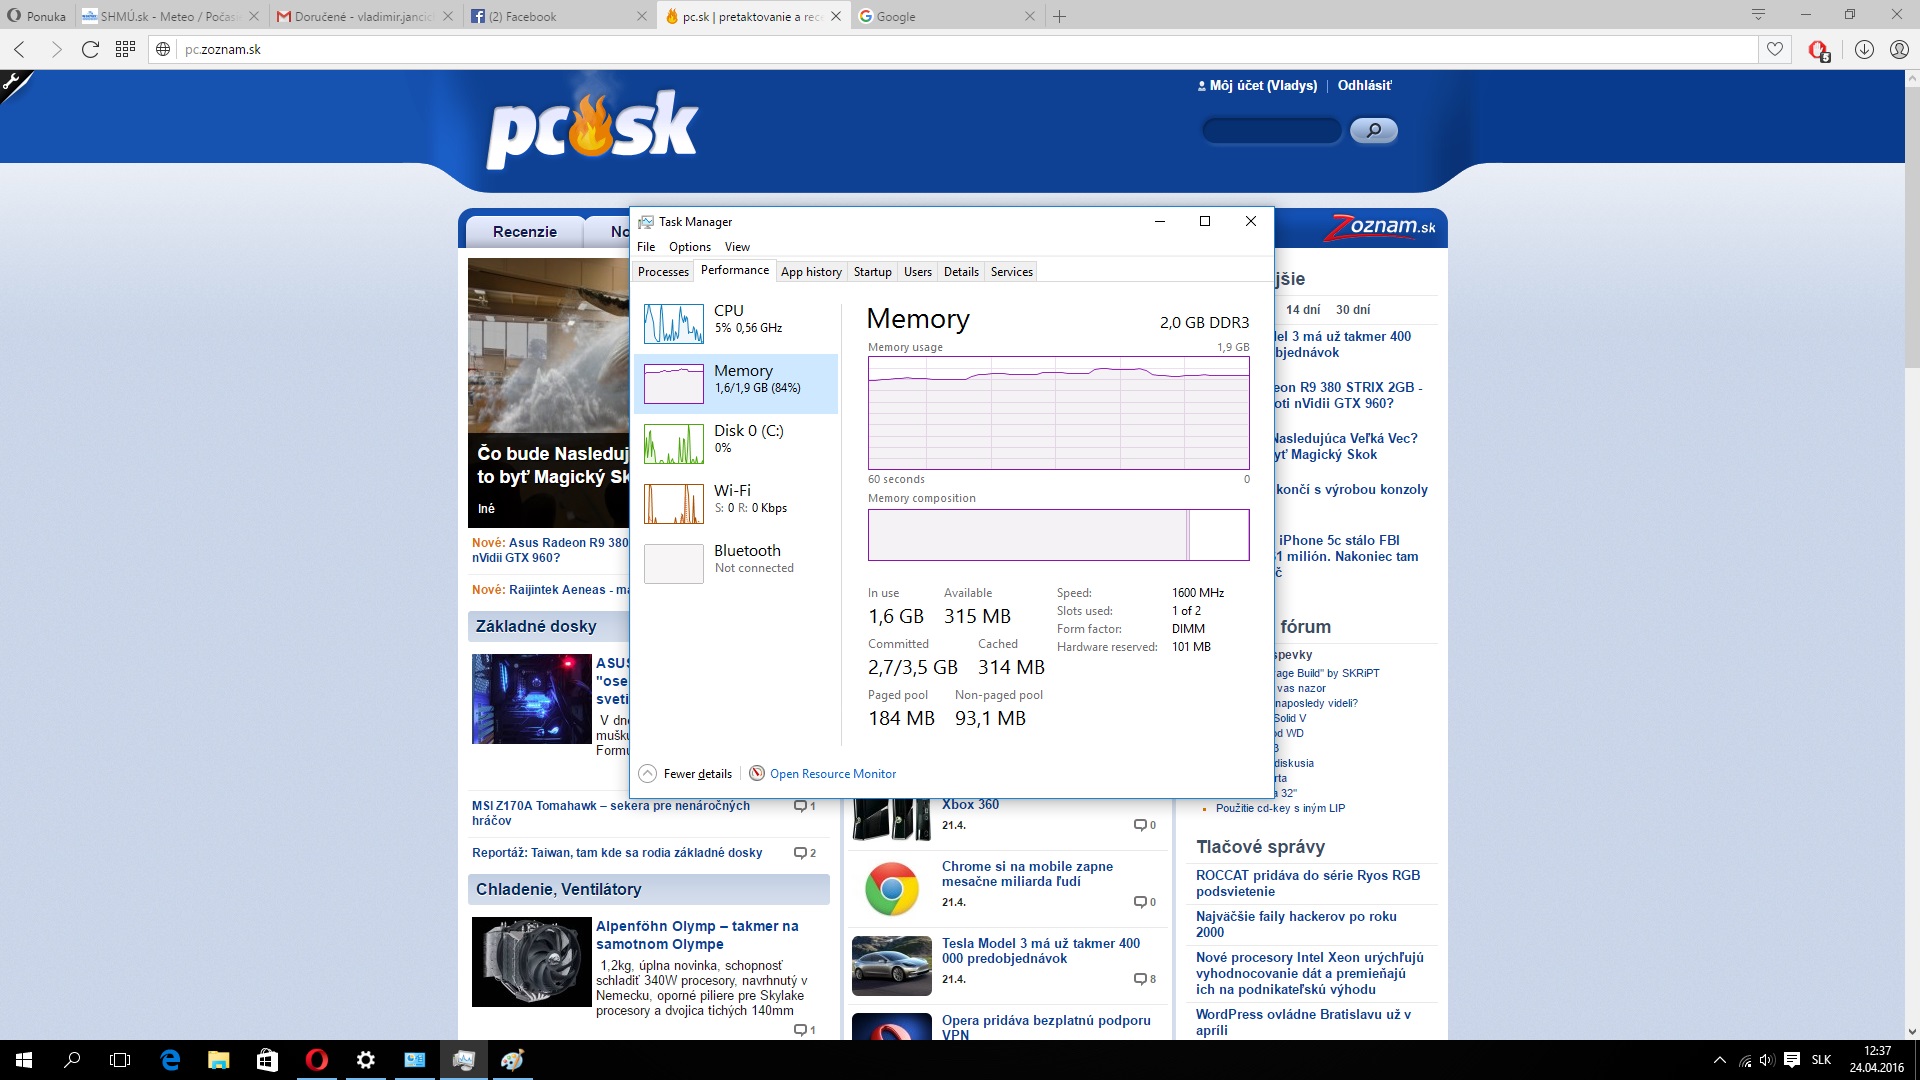The height and width of the screenshot is (1080, 1920).
Task: Click the browser Back arrow
Action: pos(20,49)
